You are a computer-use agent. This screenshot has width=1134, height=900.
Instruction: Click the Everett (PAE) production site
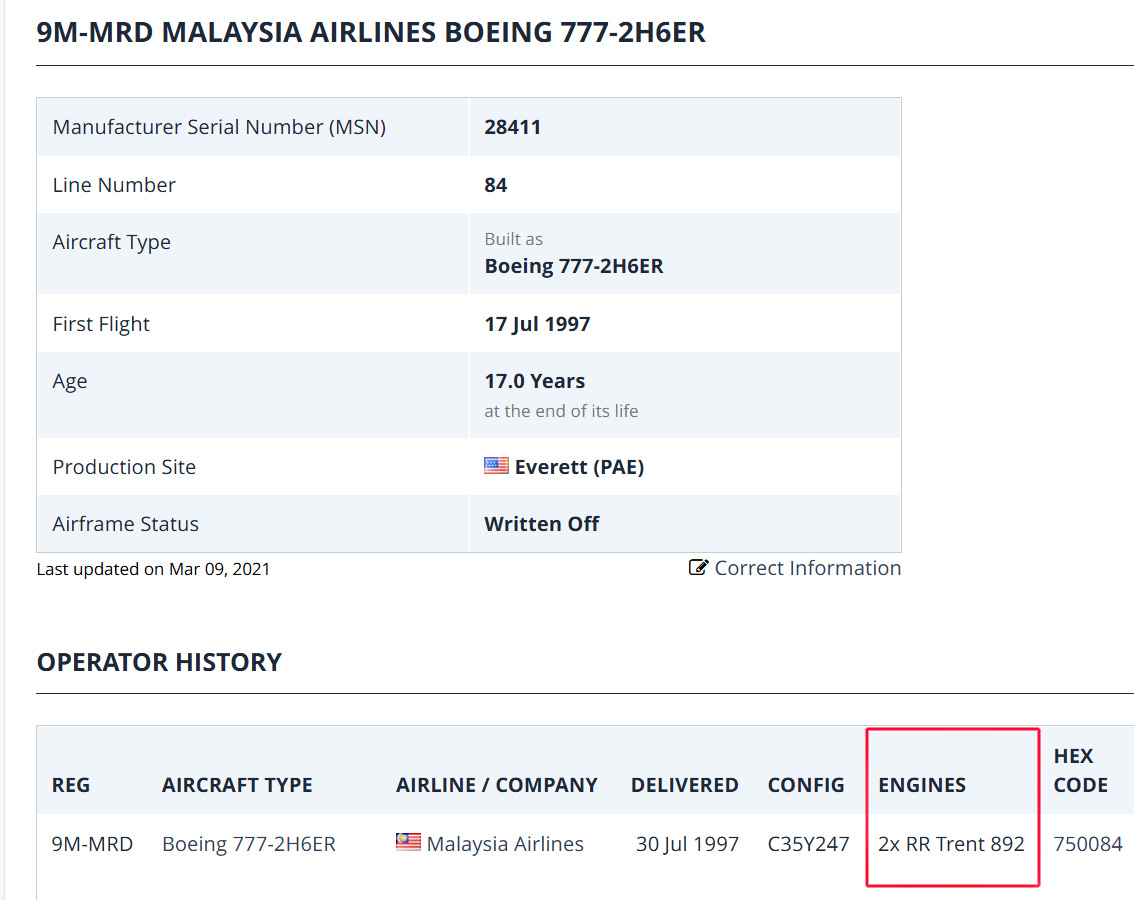579,467
